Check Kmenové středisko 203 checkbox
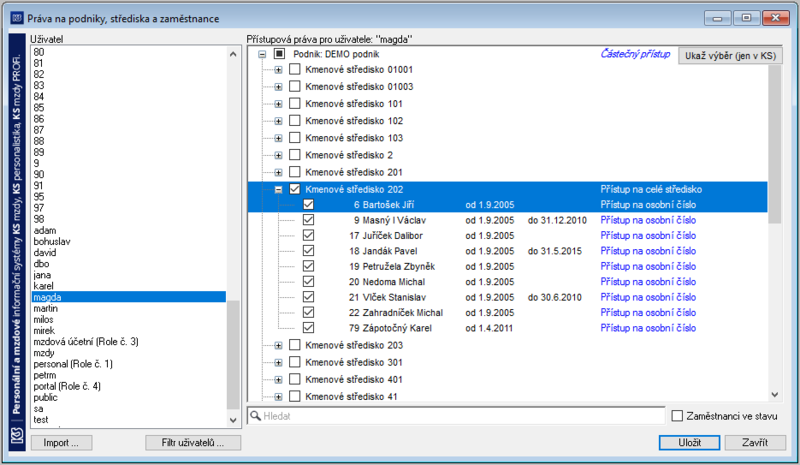This screenshot has height=465, width=800. point(294,345)
